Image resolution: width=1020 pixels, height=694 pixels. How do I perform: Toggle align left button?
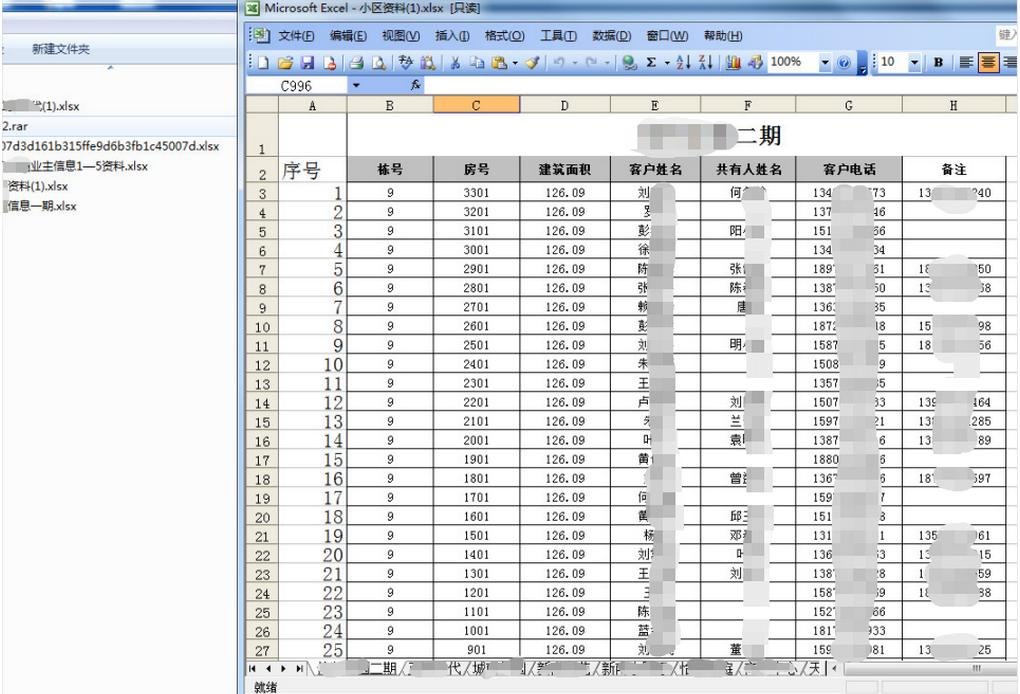click(x=966, y=63)
